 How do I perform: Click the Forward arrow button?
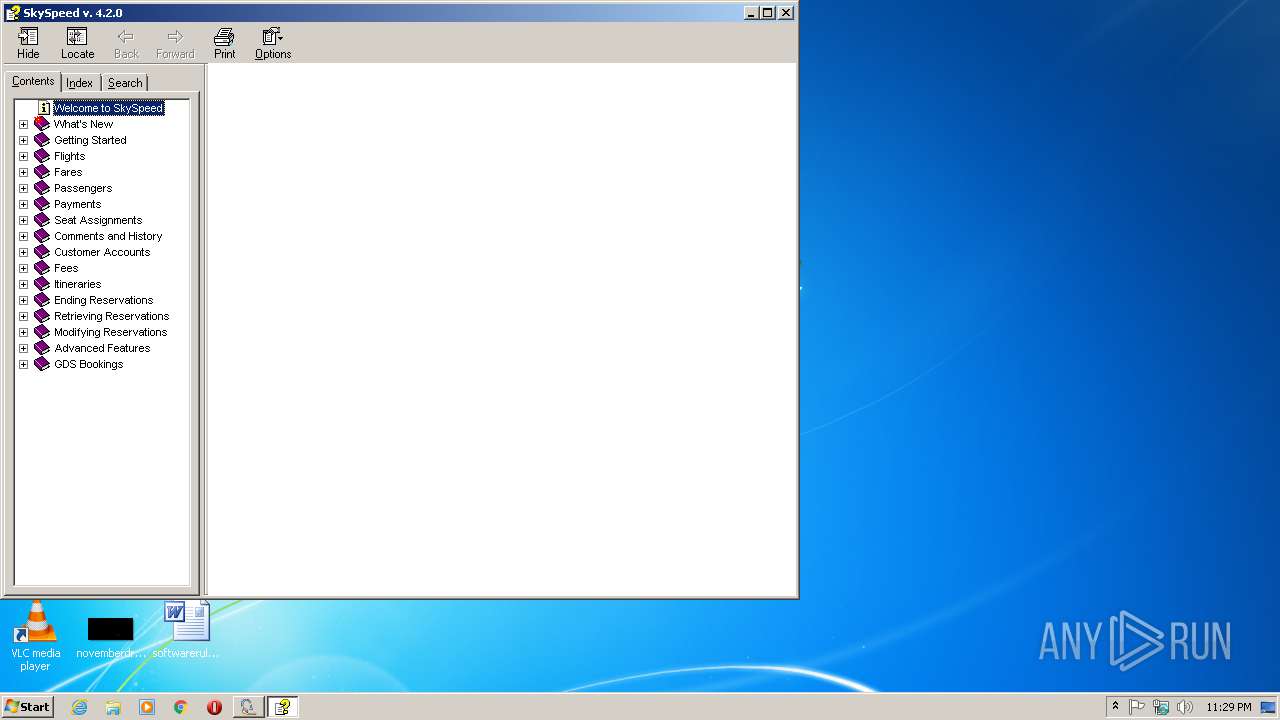(175, 44)
